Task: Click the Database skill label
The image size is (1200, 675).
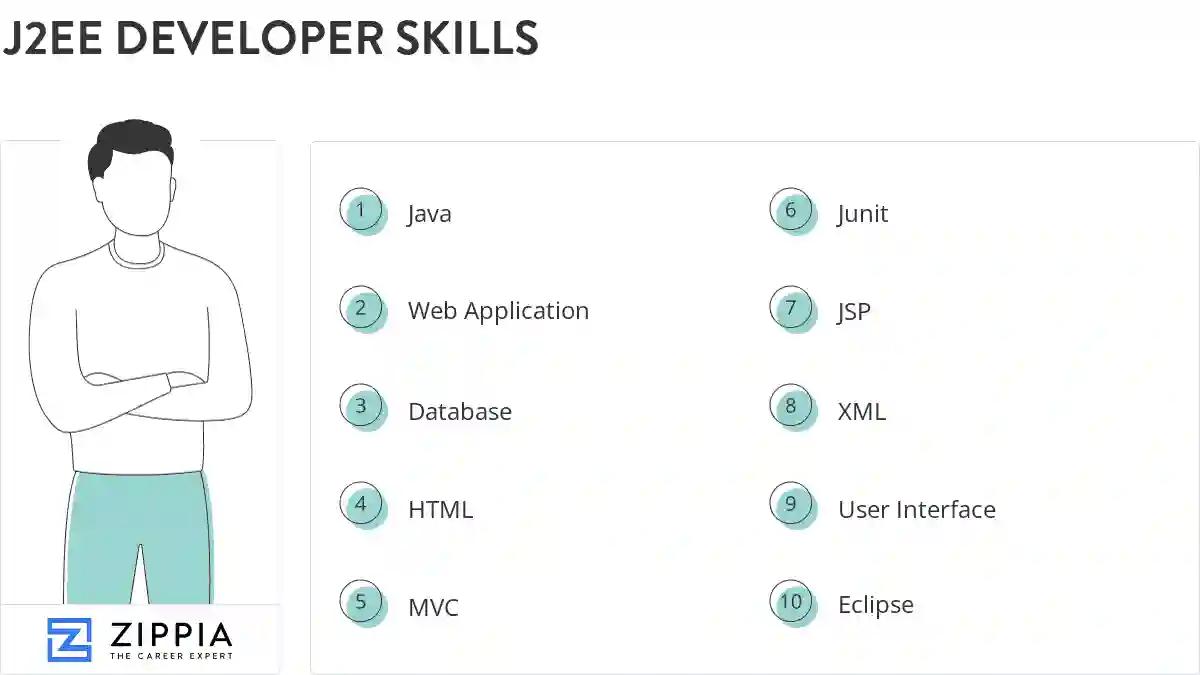Action: 460,411
